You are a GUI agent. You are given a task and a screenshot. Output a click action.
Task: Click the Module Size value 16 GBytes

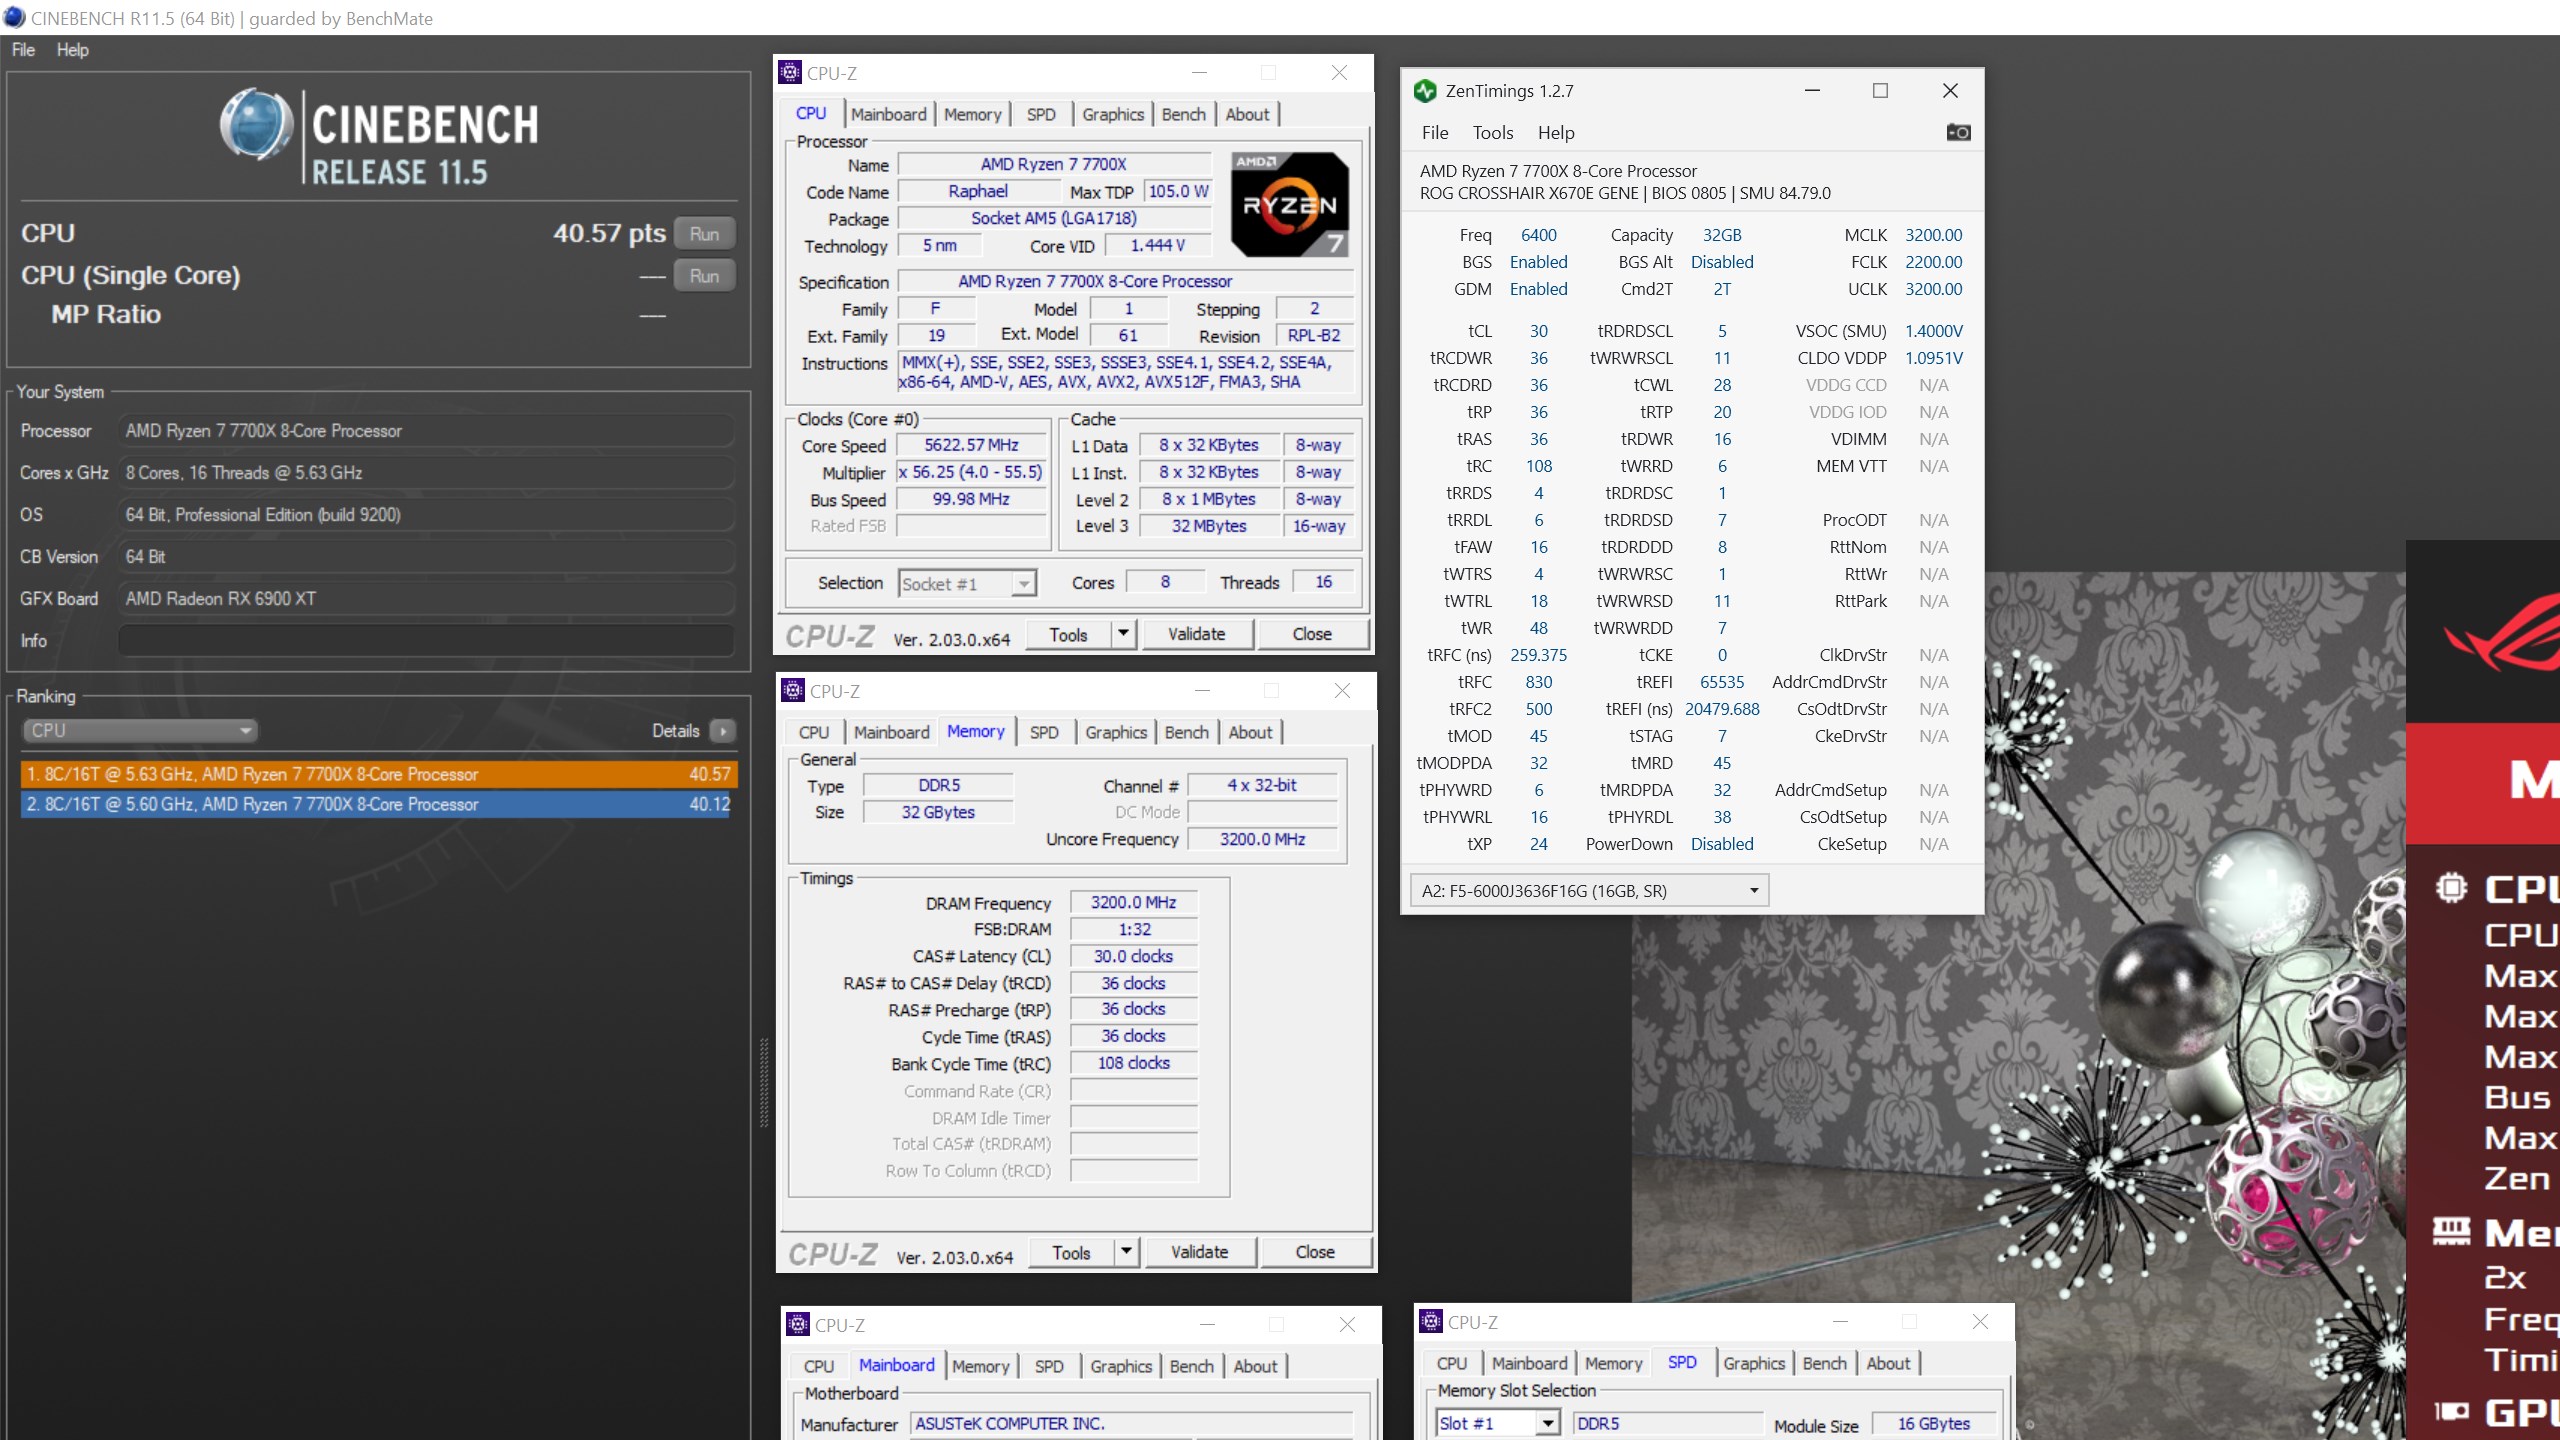[1933, 1423]
